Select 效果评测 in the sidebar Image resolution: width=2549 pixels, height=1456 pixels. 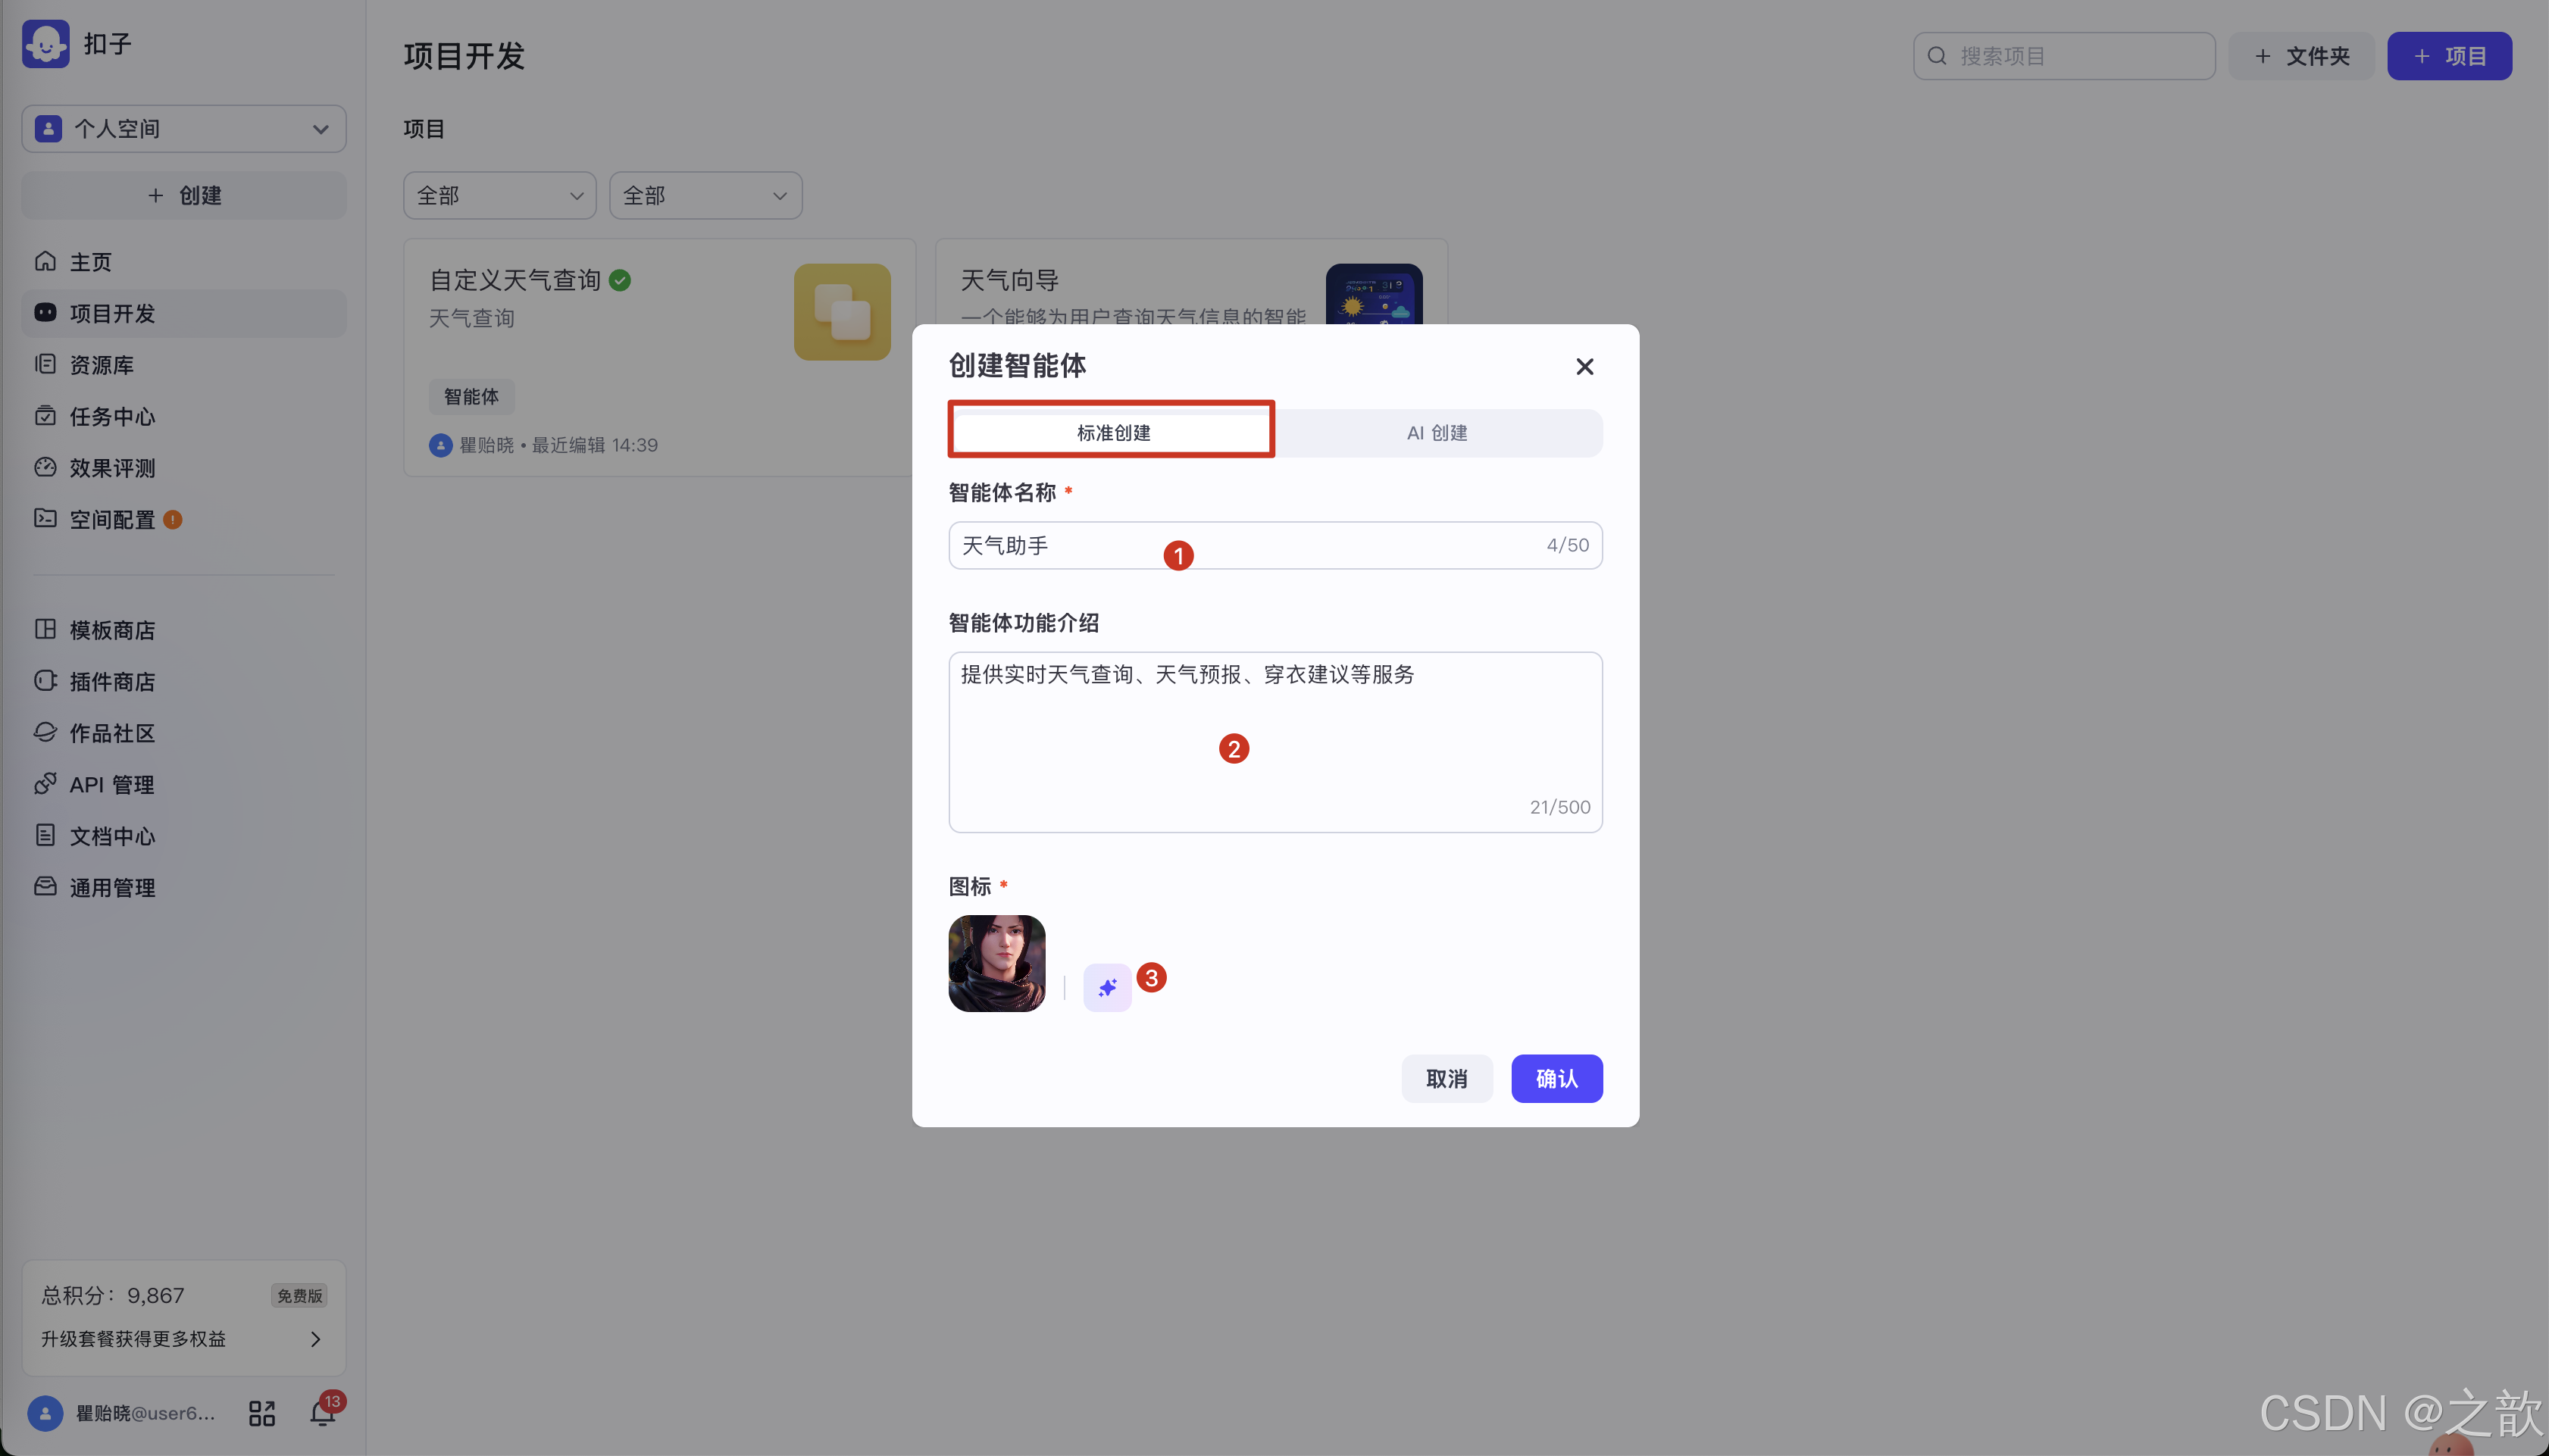coord(111,467)
